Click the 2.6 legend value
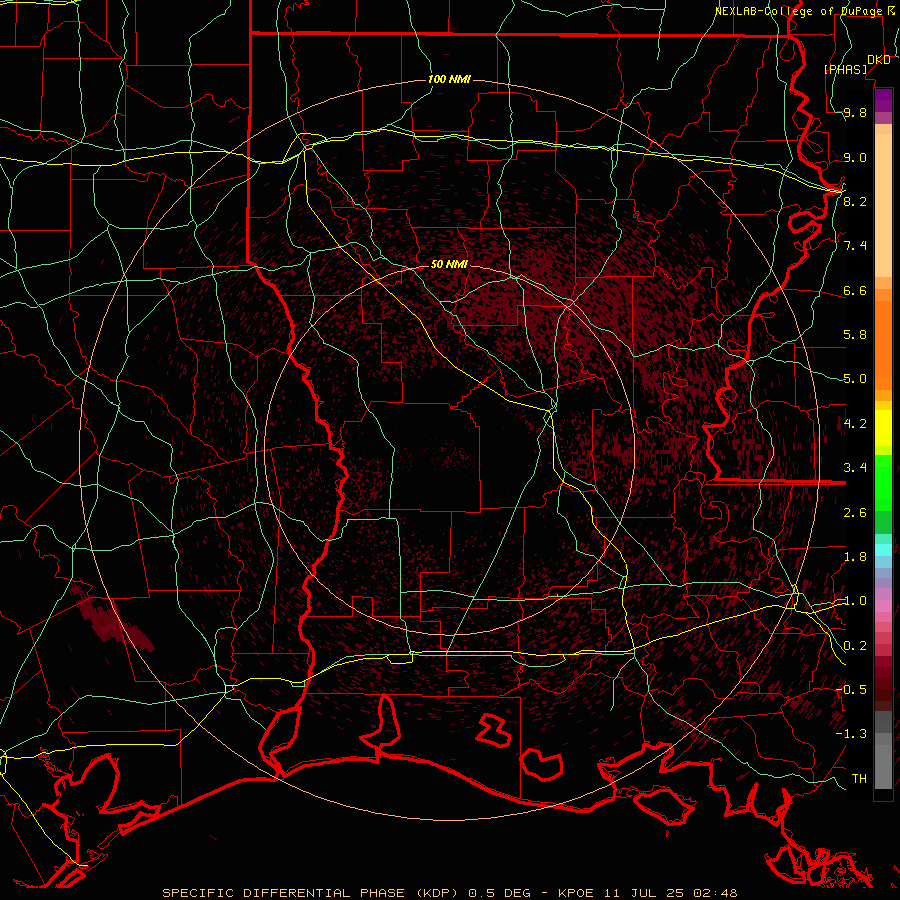Image resolution: width=900 pixels, height=900 pixels. (x=855, y=513)
